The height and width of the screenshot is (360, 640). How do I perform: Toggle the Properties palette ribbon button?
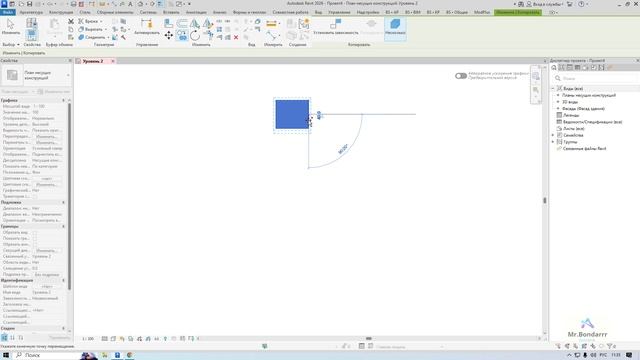coord(31,35)
